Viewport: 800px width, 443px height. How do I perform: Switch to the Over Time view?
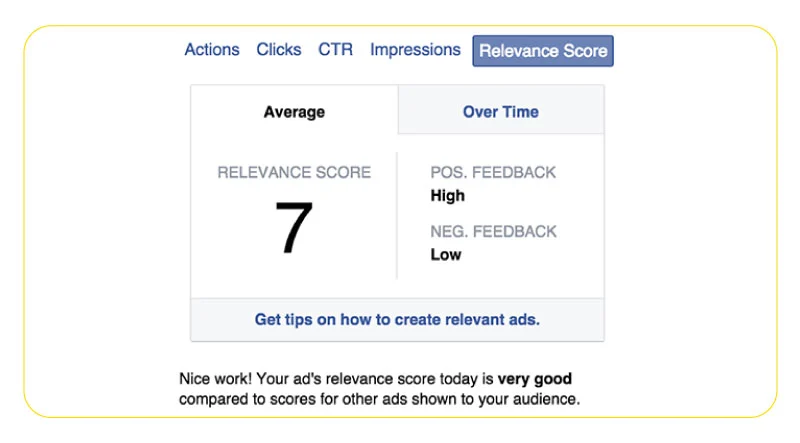tap(501, 111)
